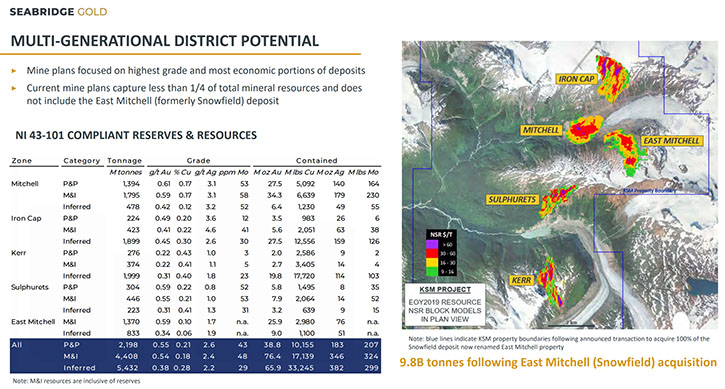
Task: Select the All P&P totals row
Action: (196, 345)
